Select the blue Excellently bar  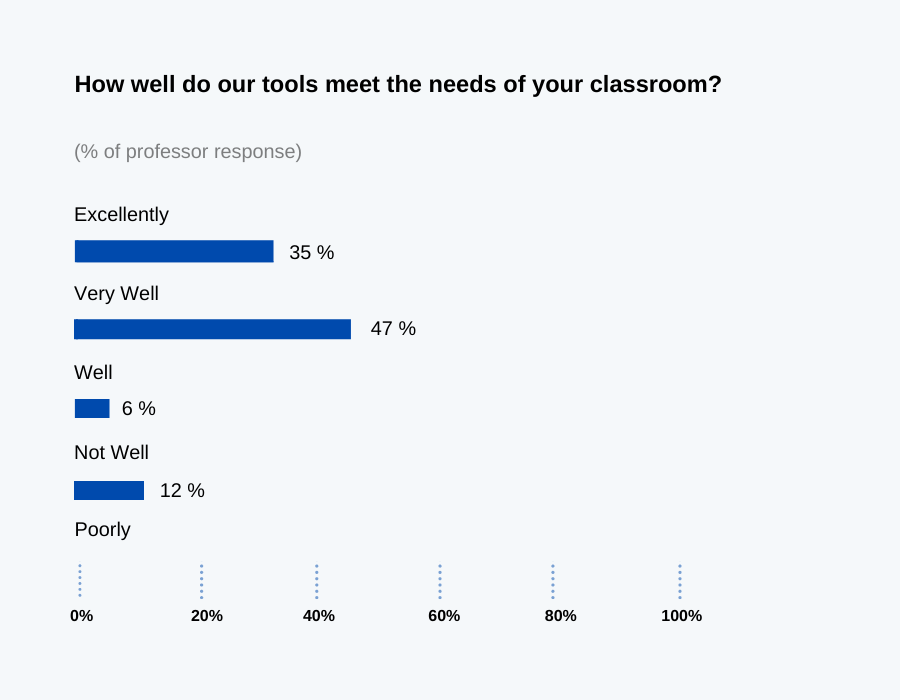coord(174,252)
